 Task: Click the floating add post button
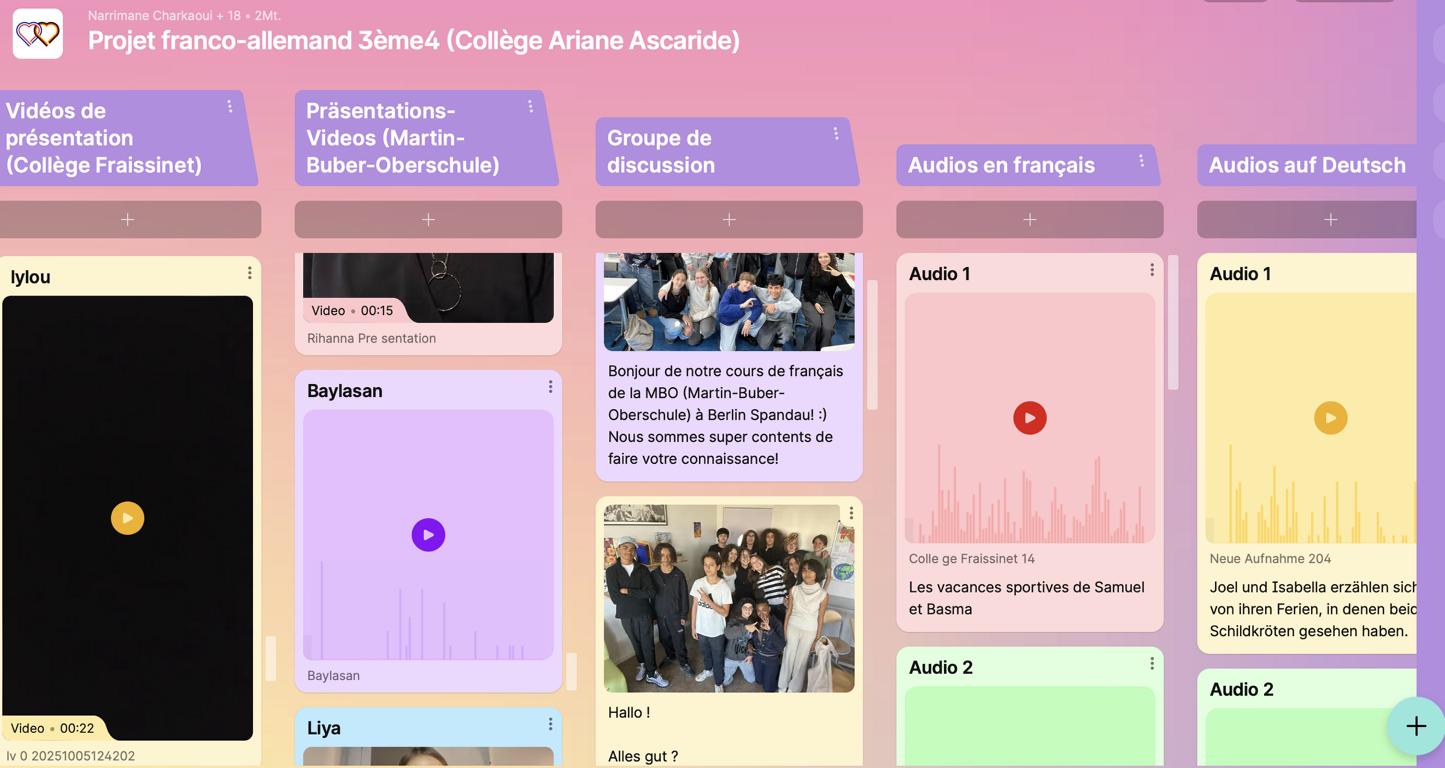[x=1415, y=727]
